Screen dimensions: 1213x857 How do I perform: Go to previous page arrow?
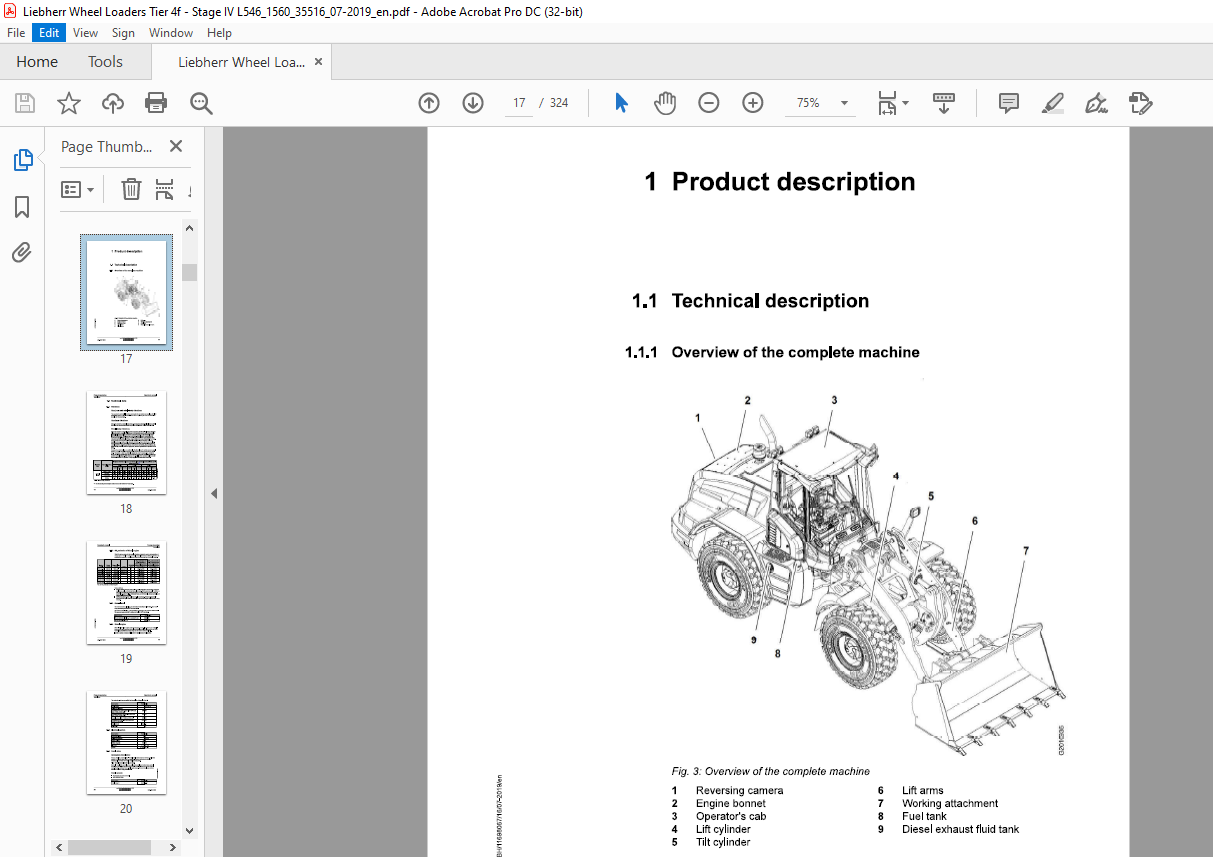pyautogui.click(x=429, y=103)
